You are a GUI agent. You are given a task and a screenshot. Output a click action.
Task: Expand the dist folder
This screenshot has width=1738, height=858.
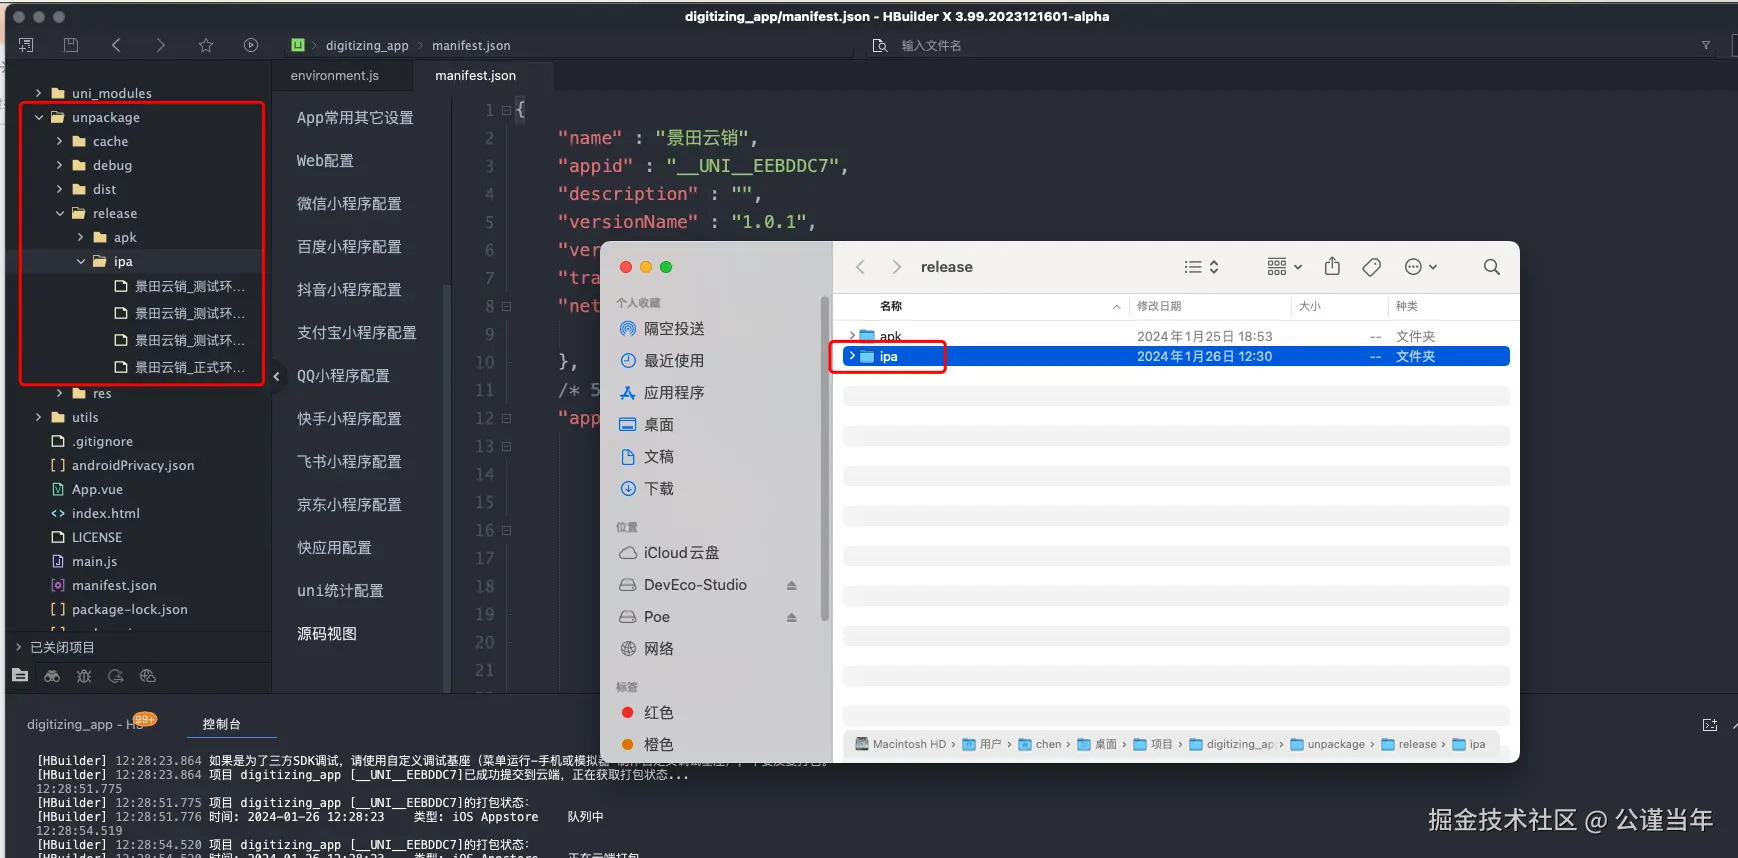pyautogui.click(x=59, y=189)
